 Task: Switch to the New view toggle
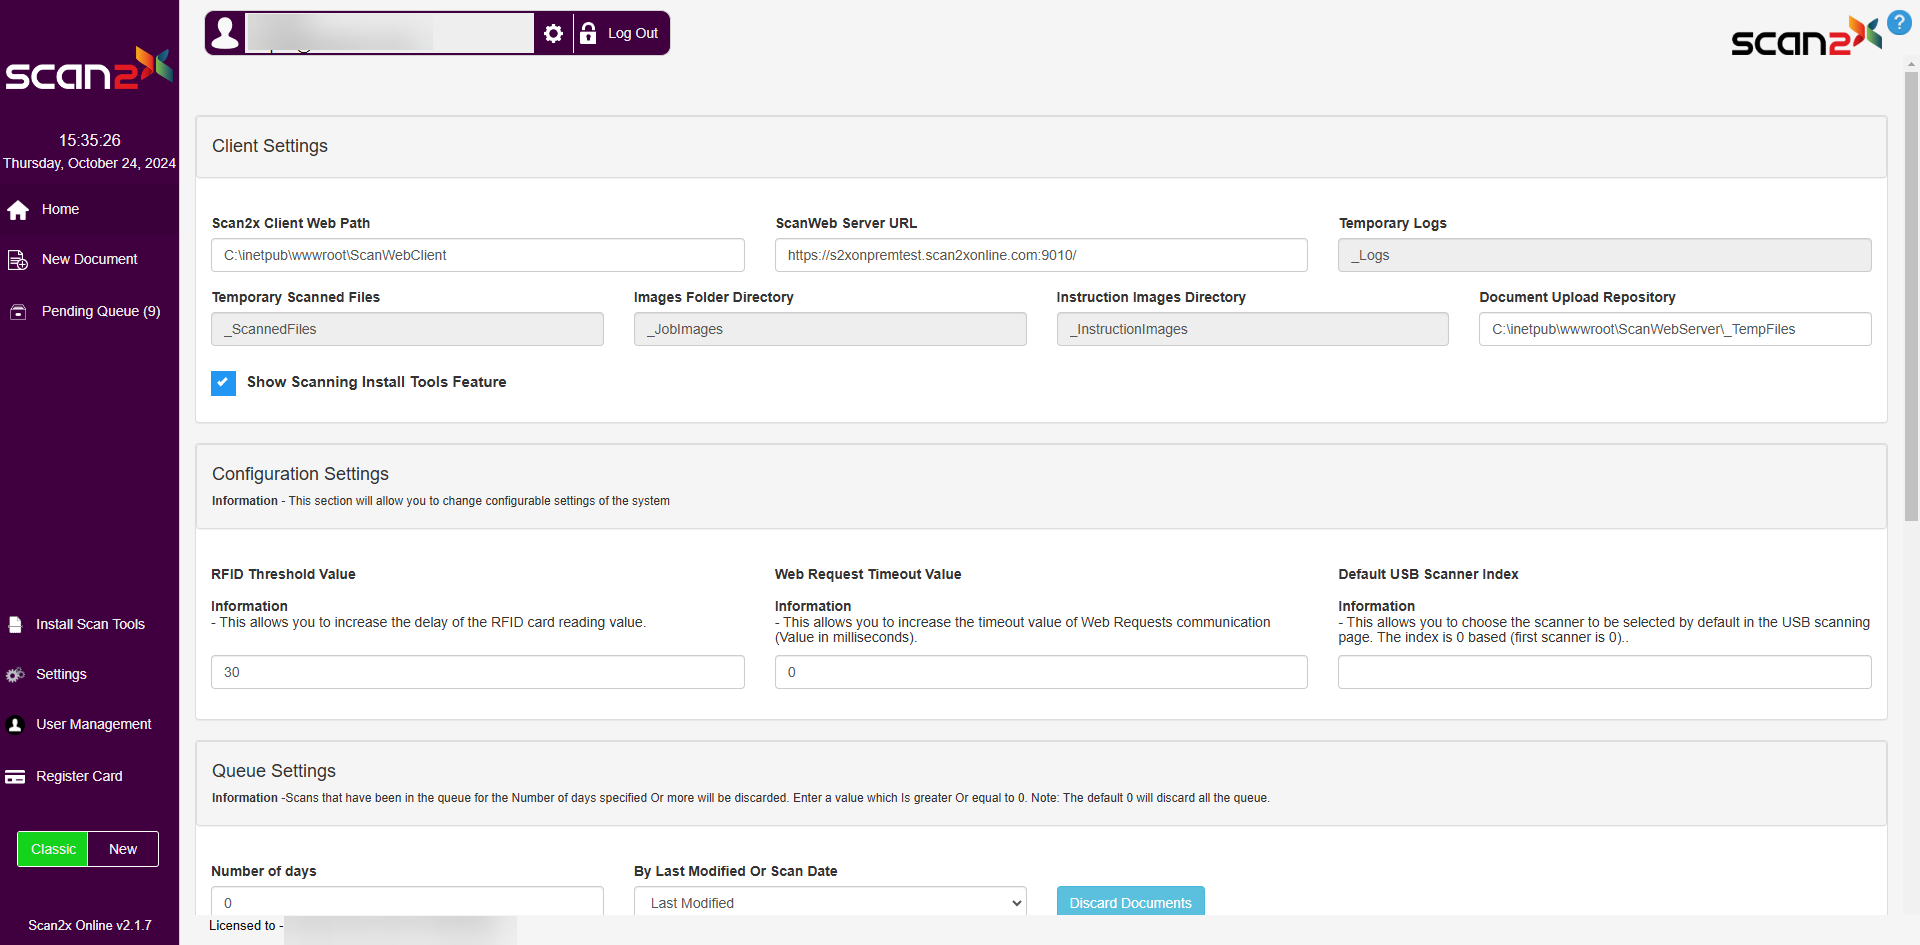(x=123, y=849)
